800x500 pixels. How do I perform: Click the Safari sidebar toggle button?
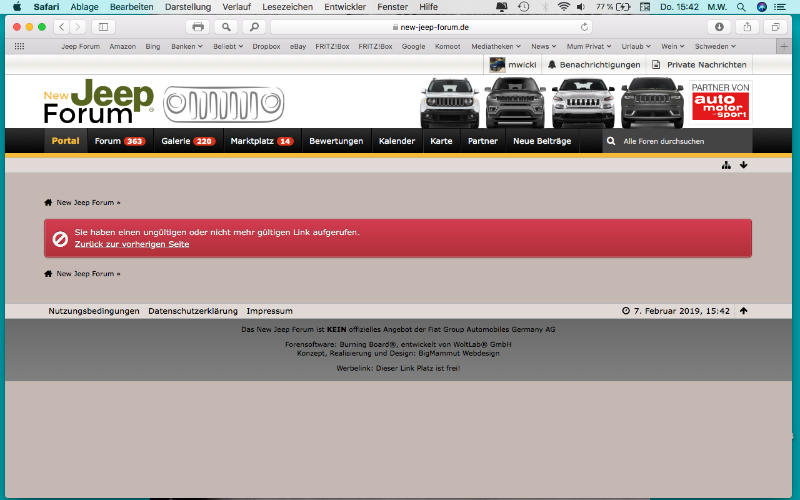(103, 26)
